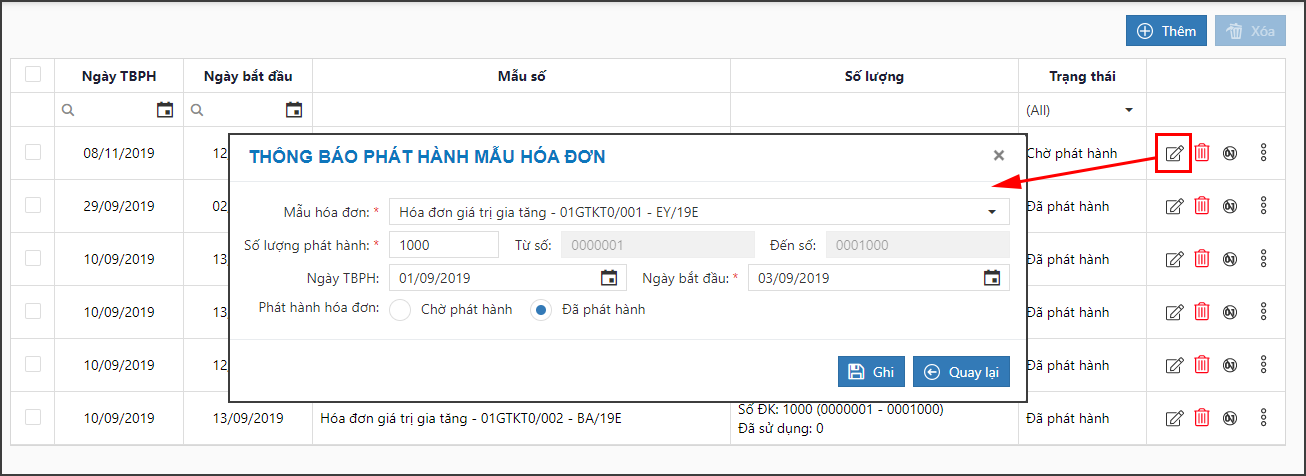Open three-dot menu for 29/09/2019 row

click(1263, 205)
